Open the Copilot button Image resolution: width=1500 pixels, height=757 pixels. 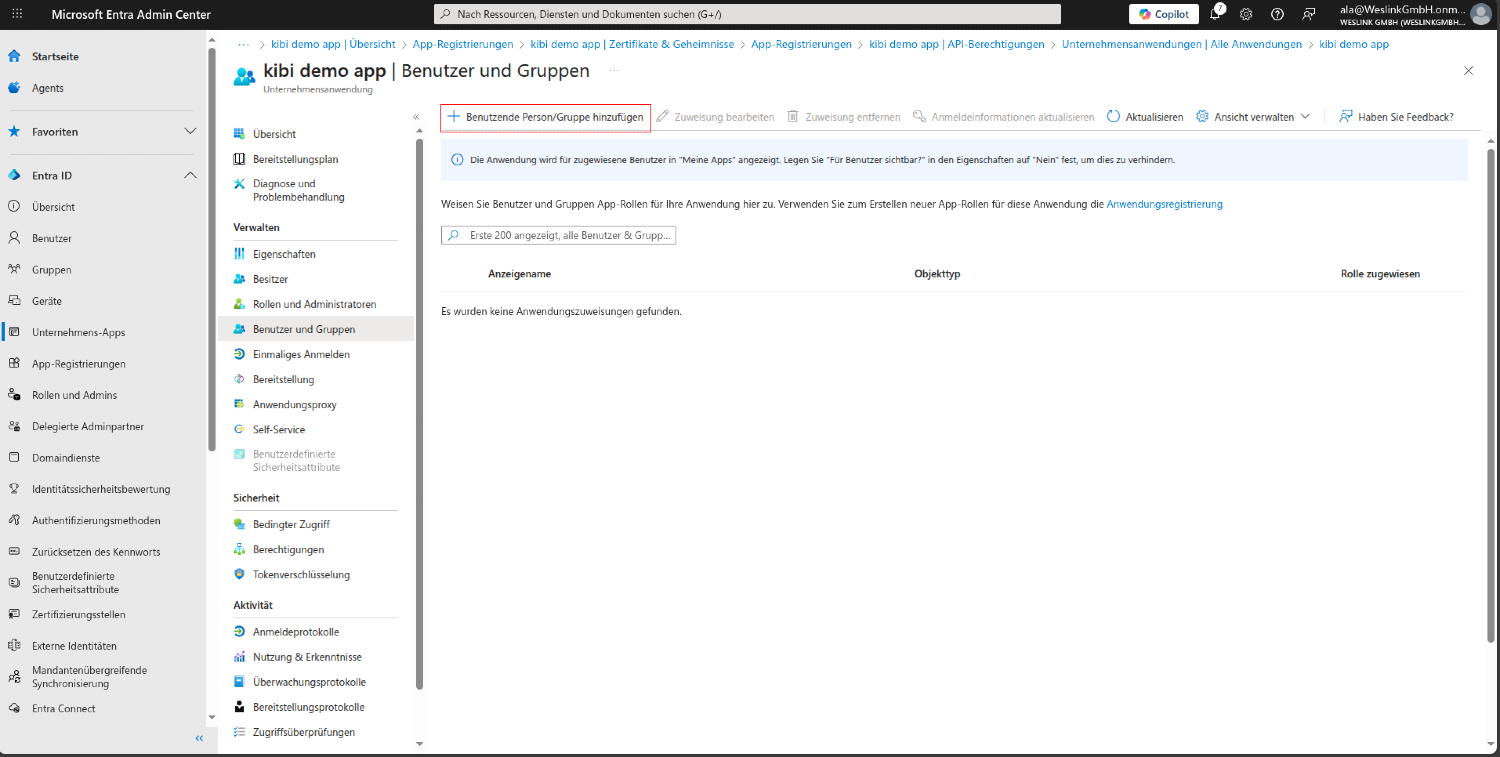point(1164,14)
